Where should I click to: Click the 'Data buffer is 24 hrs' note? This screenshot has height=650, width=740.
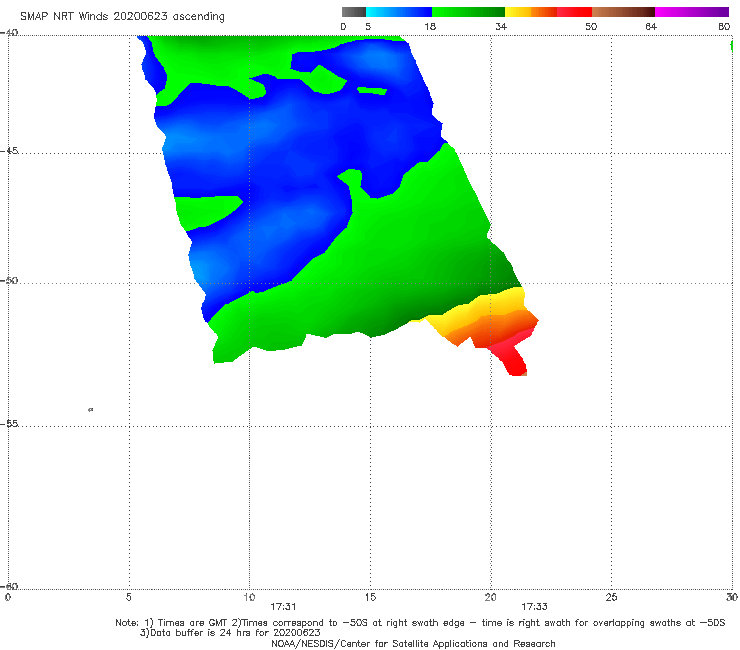click(230, 633)
